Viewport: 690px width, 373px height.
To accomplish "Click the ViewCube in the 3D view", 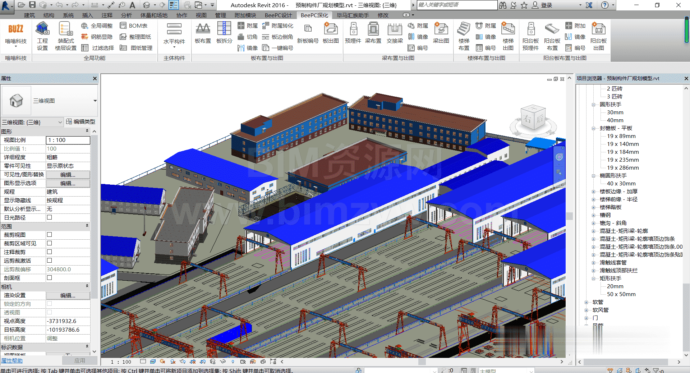I will coord(533,117).
